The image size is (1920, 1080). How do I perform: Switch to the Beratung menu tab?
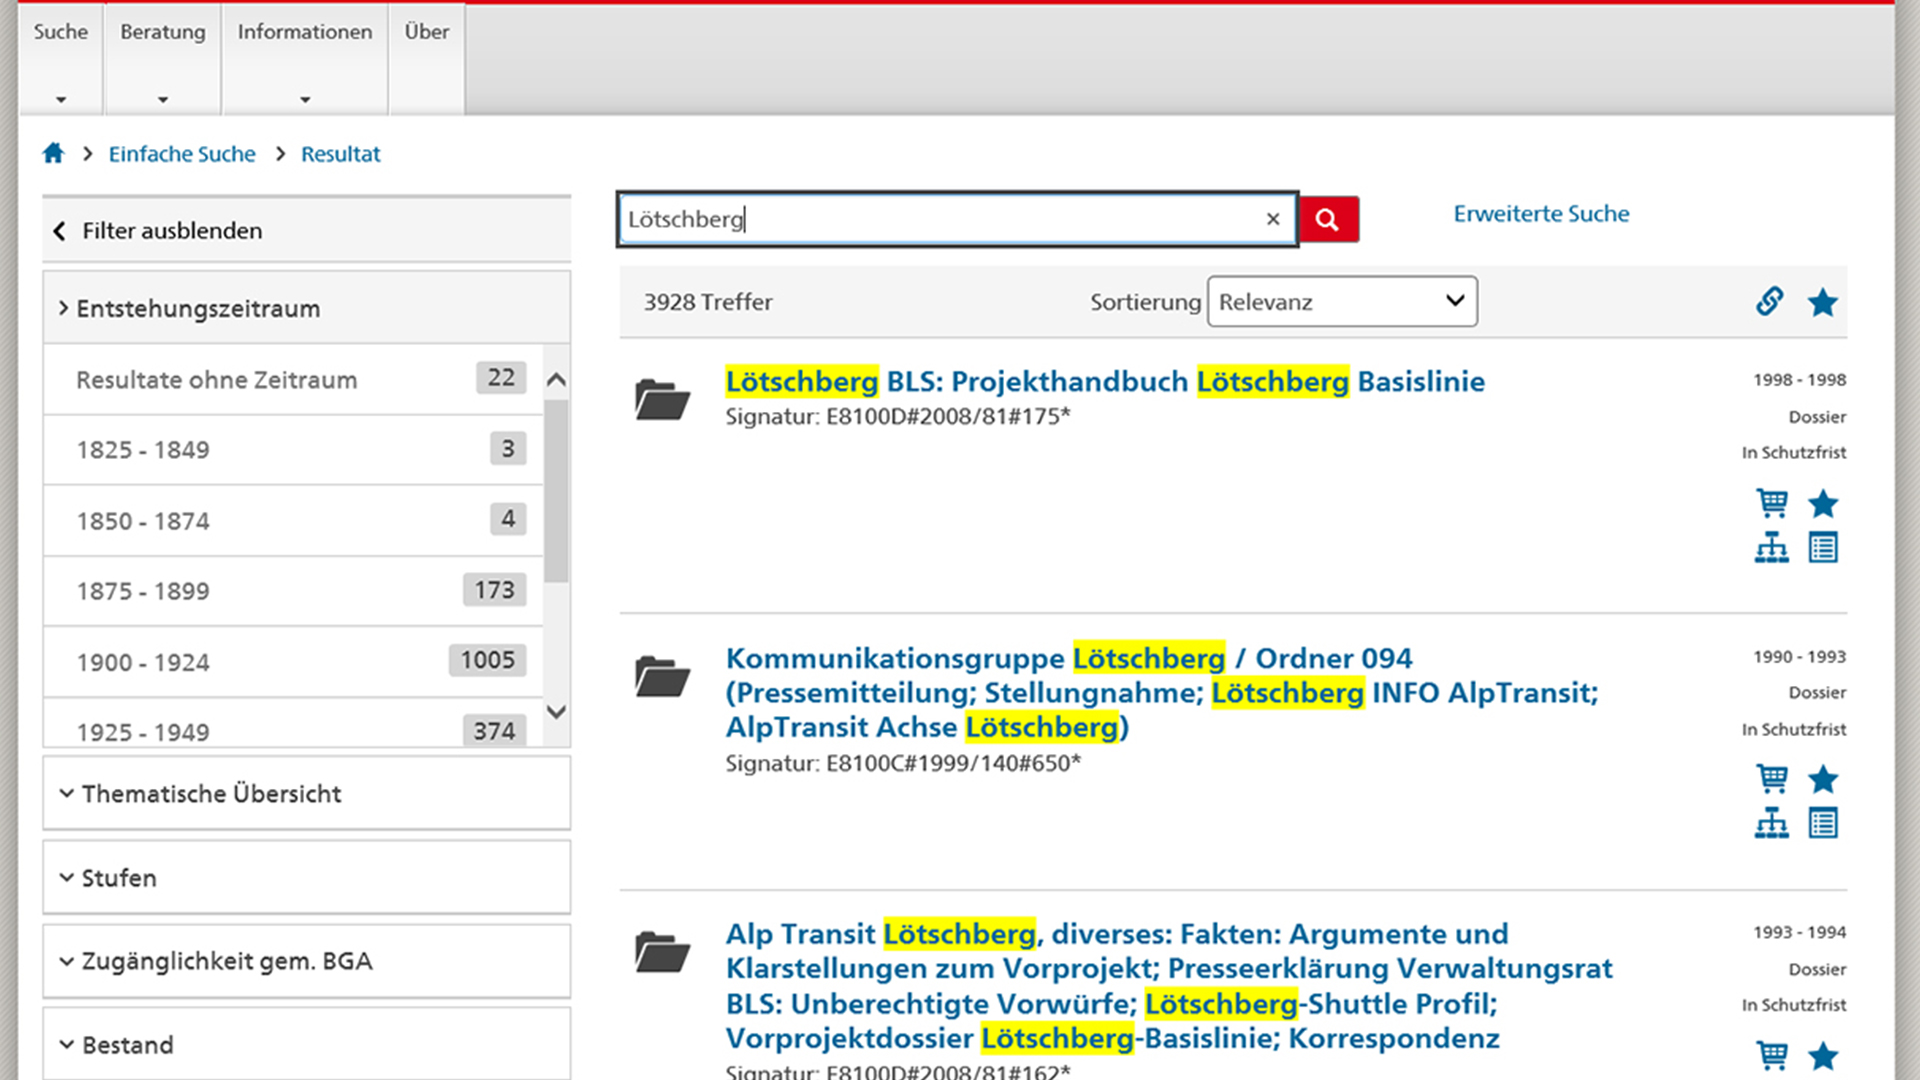coord(162,32)
